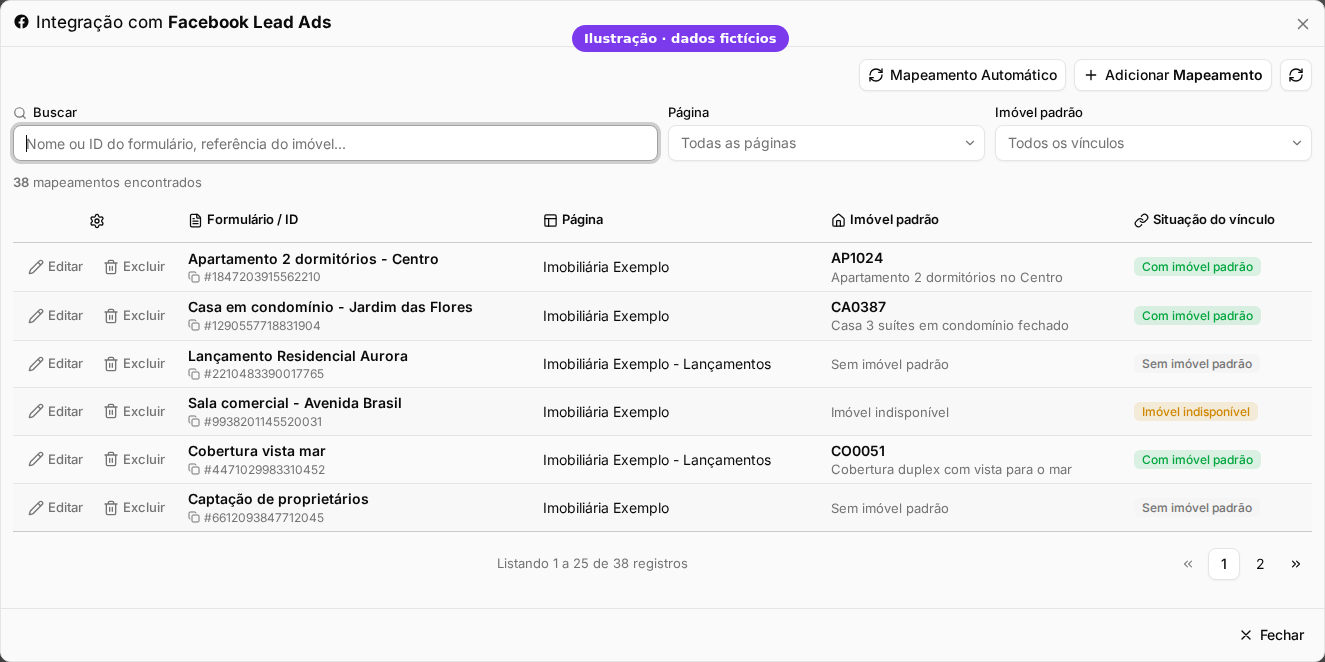Open the Imóvel padrão filter dropdown
The height and width of the screenshot is (662, 1325).
click(x=1153, y=143)
